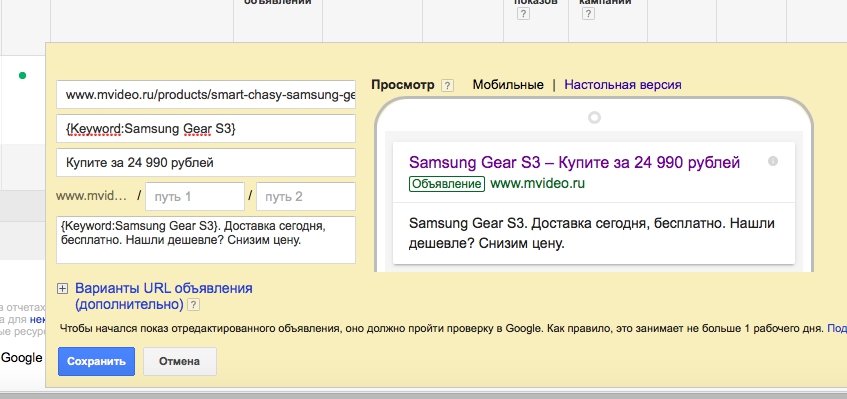Click the info icon in the ad preview
The image size is (847, 399).
[x=773, y=161]
